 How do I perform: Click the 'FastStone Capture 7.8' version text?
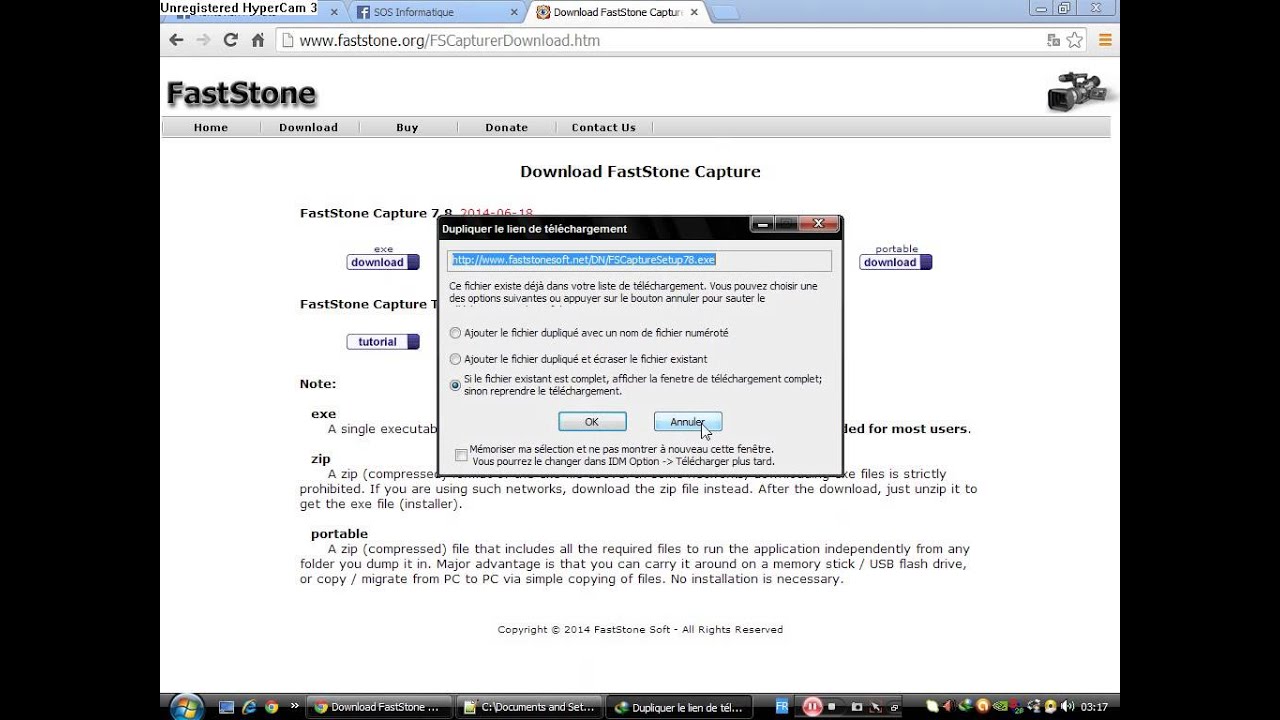point(376,213)
